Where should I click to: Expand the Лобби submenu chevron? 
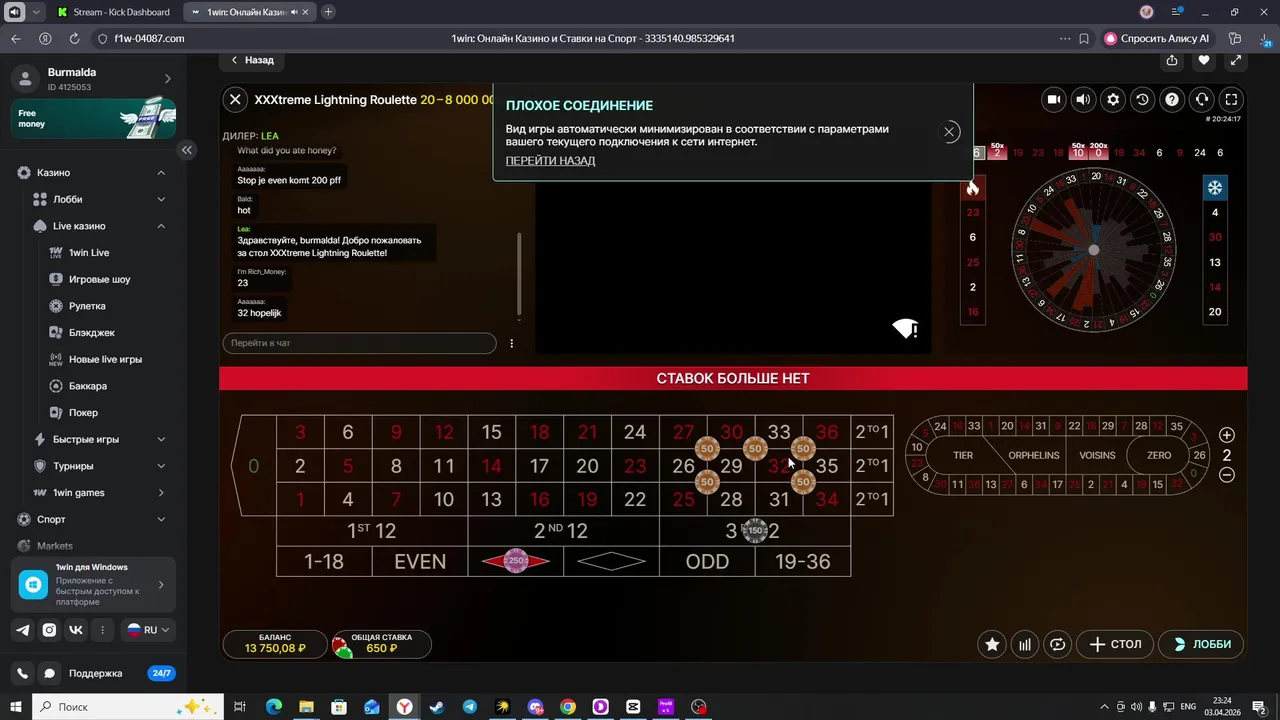(161, 199)
